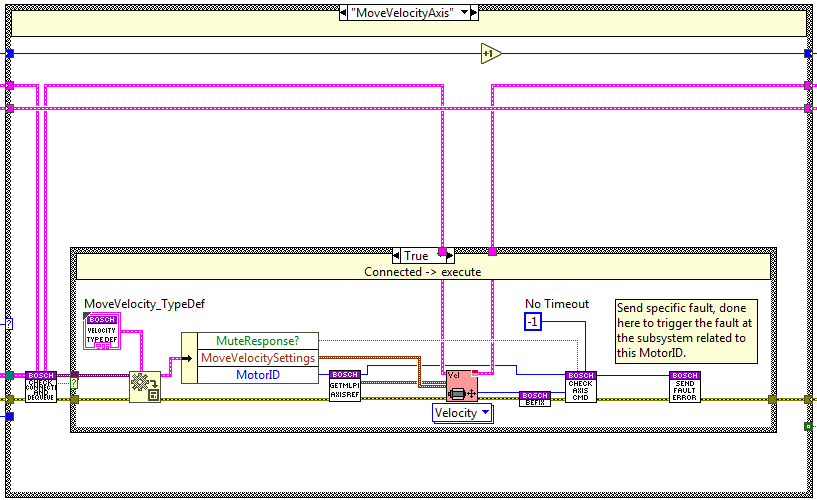Image resolution: width=817 pixels, height=500 pixels.
Task: Go to previous case of MoveVelocityAxis structure
Action: tap(343, 12)
